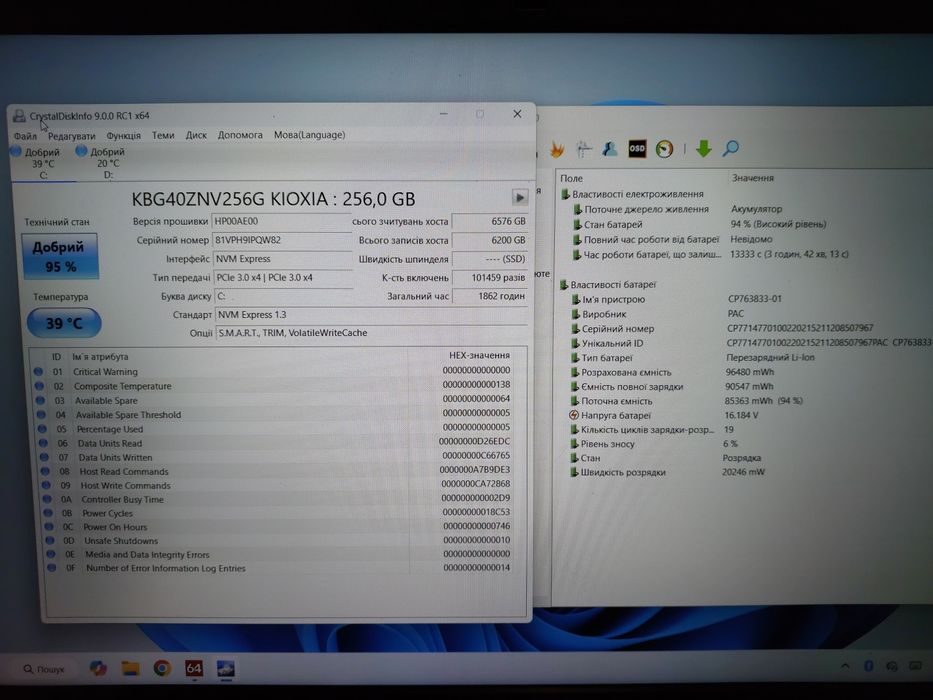The height and width of the screenshot is (700, 933).
Task: Select the Data Units Written attribute row
Action: (275, 457)
